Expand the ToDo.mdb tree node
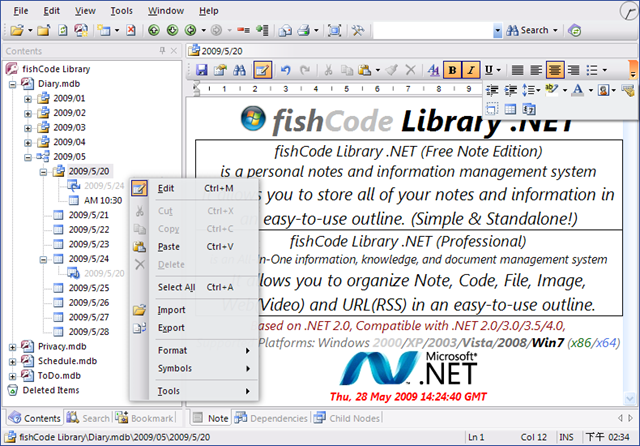The width and height of the screenshot is (640, 446). 13,376
